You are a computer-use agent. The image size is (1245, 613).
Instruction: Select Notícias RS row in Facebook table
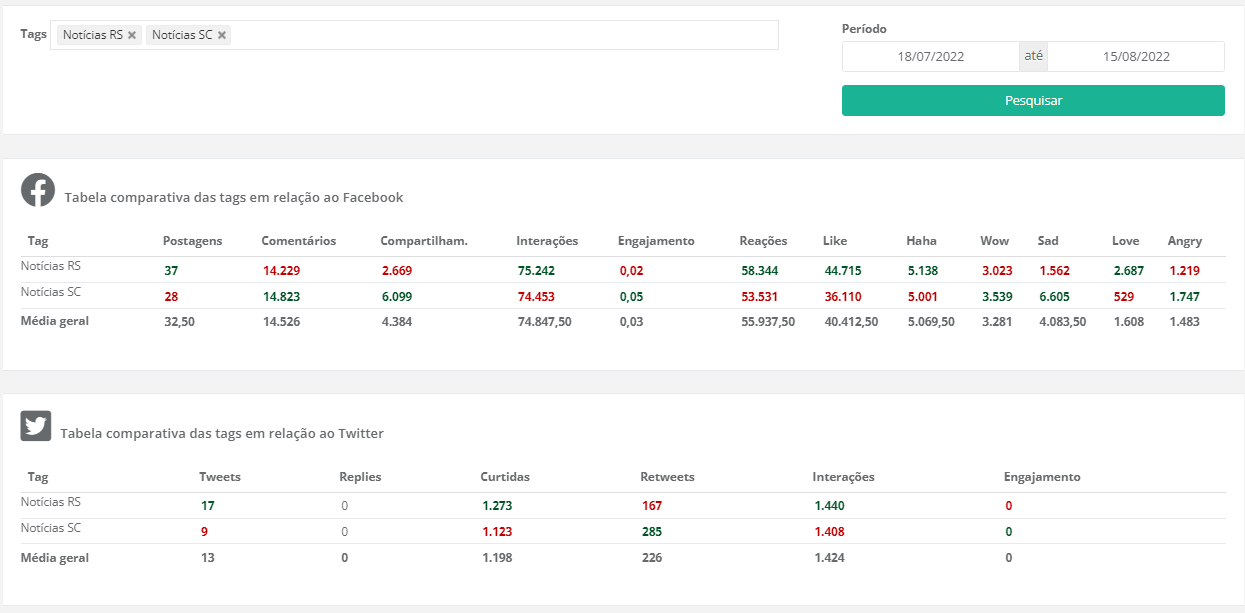50,267
